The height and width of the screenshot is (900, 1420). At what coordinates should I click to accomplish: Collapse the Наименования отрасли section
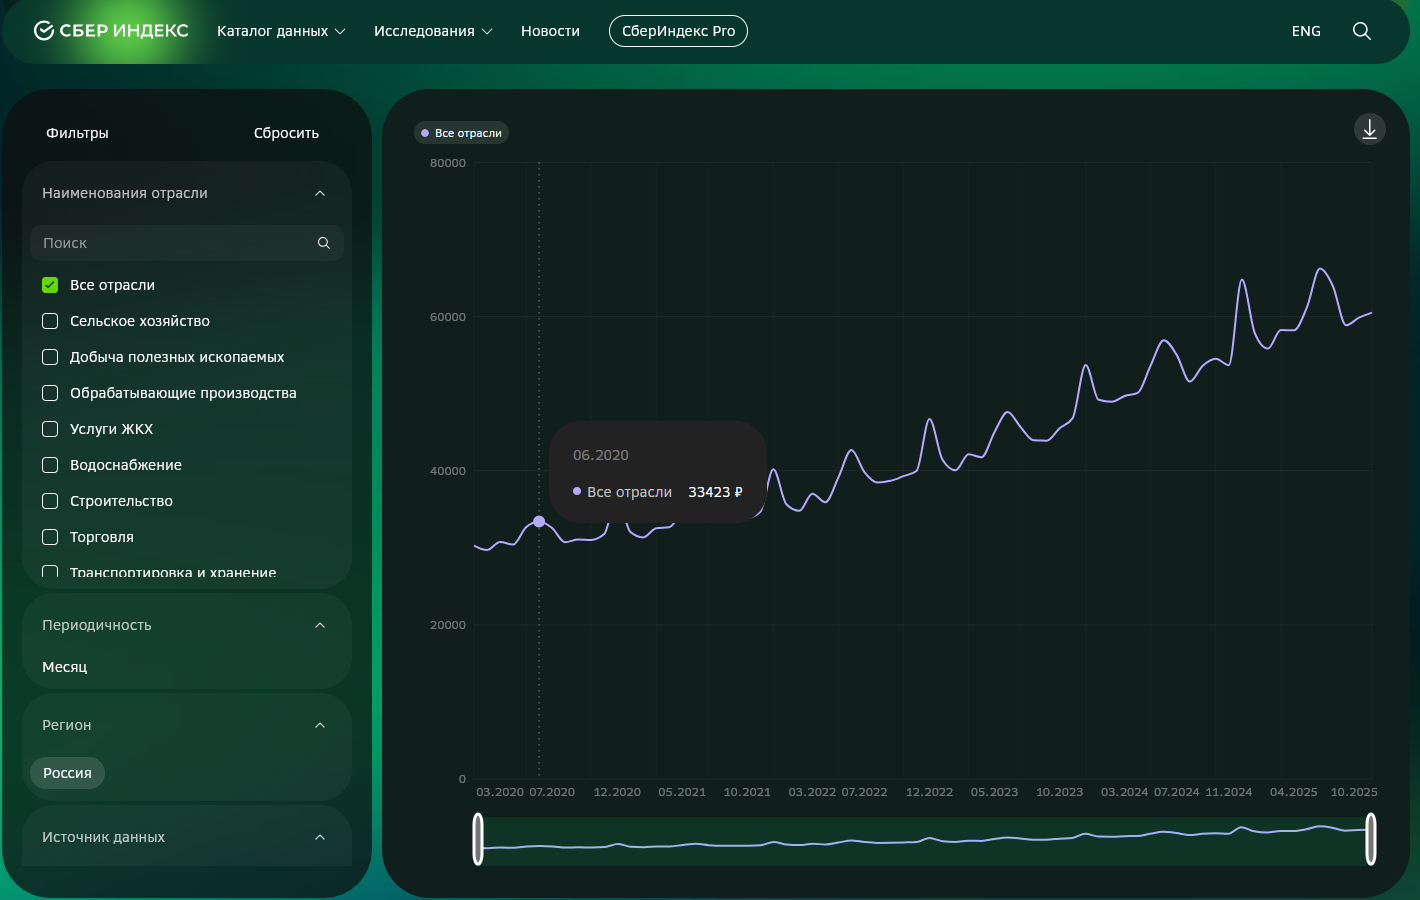[320, 193]
